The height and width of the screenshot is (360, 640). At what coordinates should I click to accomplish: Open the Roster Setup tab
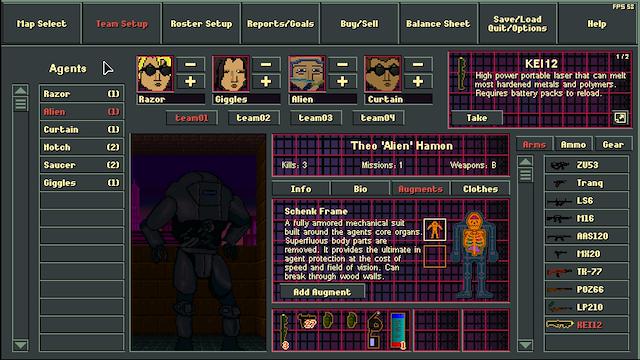pos(201,24)
